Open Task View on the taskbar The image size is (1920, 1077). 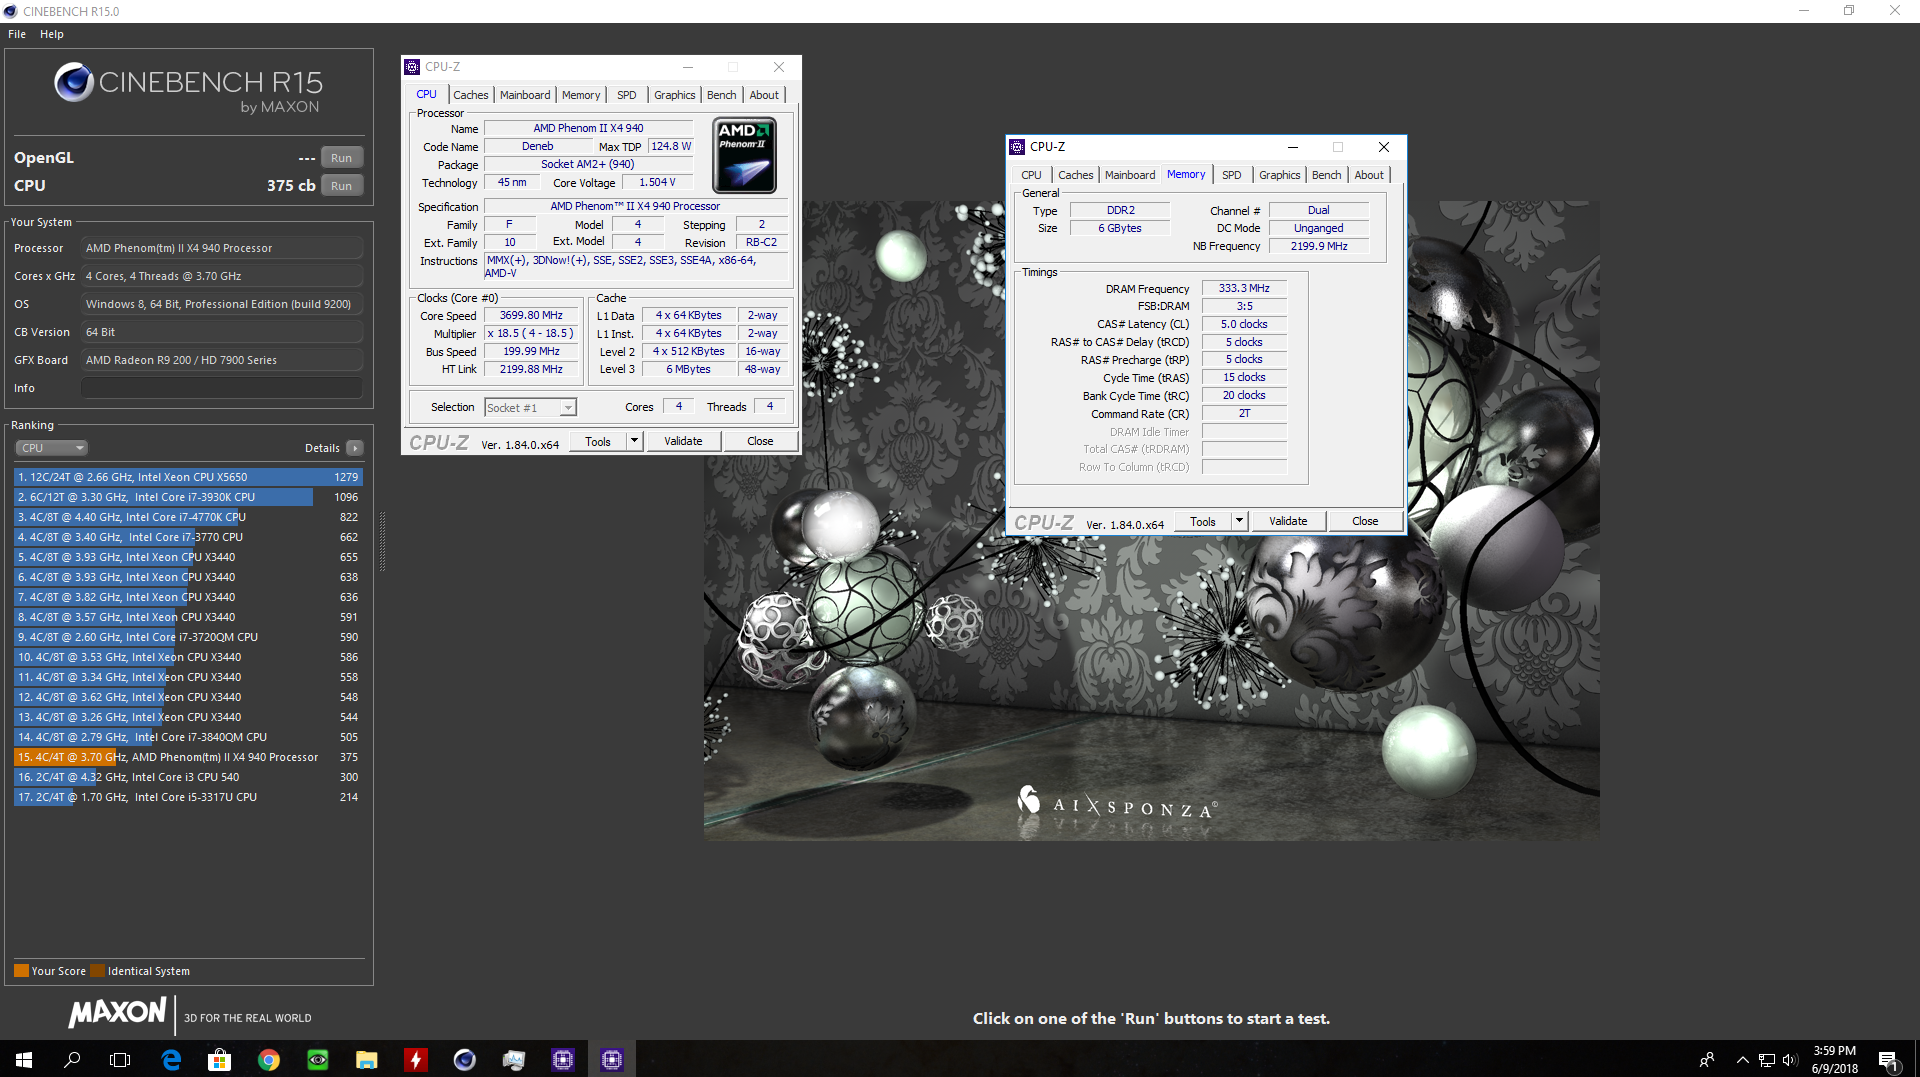click(120, 1059)
